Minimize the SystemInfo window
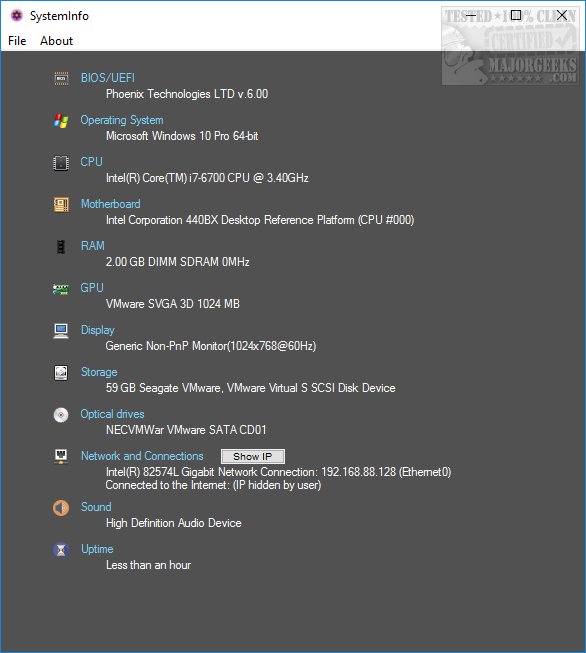Image resolution: width=586 pixels, height=653 pixels. 470,16
